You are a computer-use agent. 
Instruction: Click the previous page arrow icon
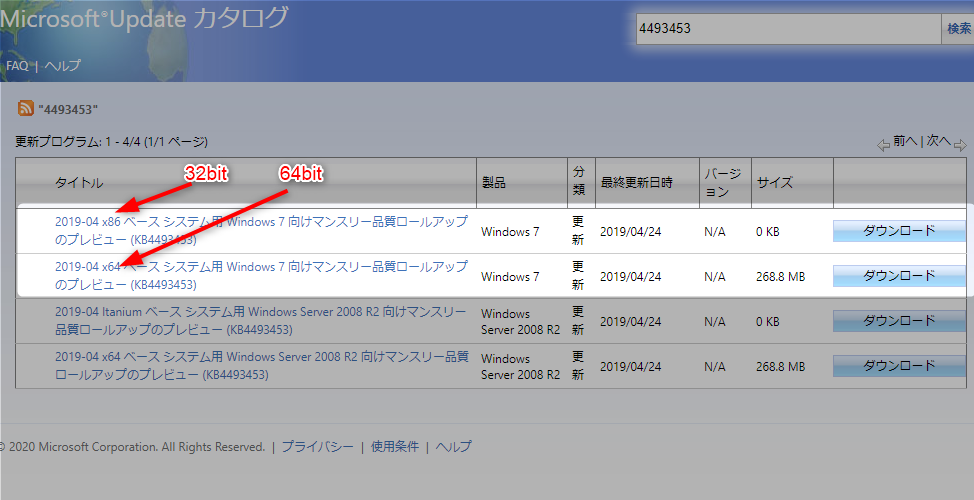[x=883, y=145]
